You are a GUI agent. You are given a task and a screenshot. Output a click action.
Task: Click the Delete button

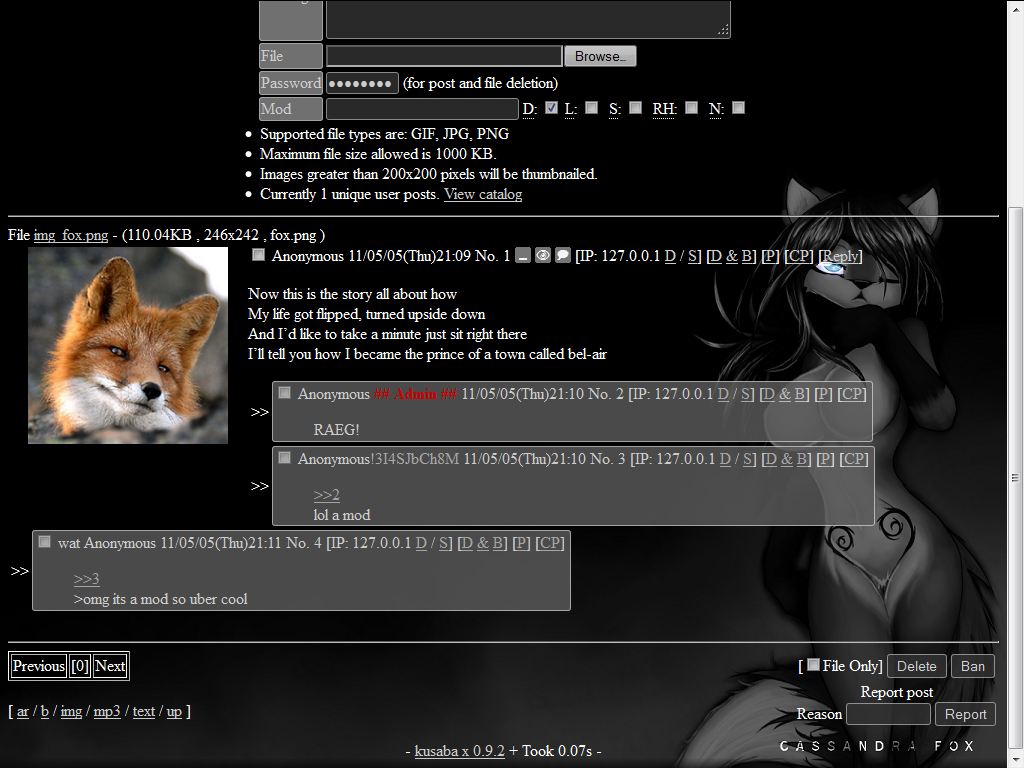(916, 666)
